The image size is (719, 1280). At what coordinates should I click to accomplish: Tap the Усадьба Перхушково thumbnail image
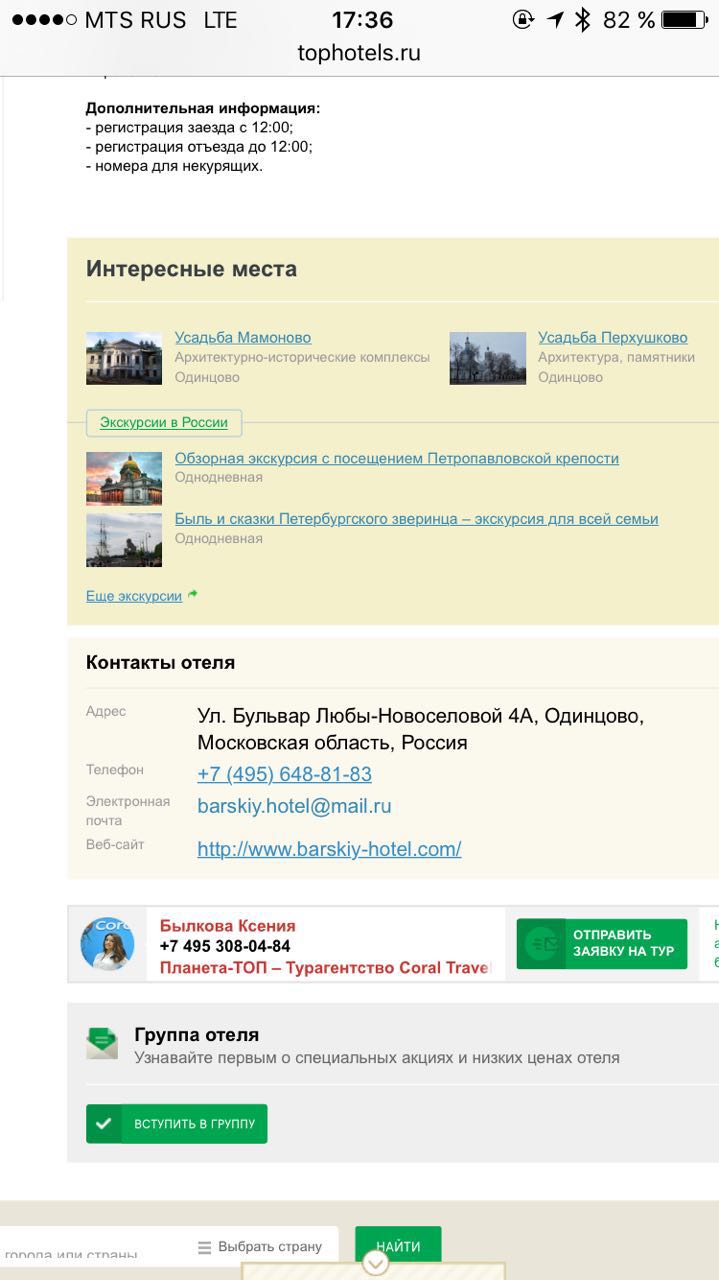pos(487,358)
